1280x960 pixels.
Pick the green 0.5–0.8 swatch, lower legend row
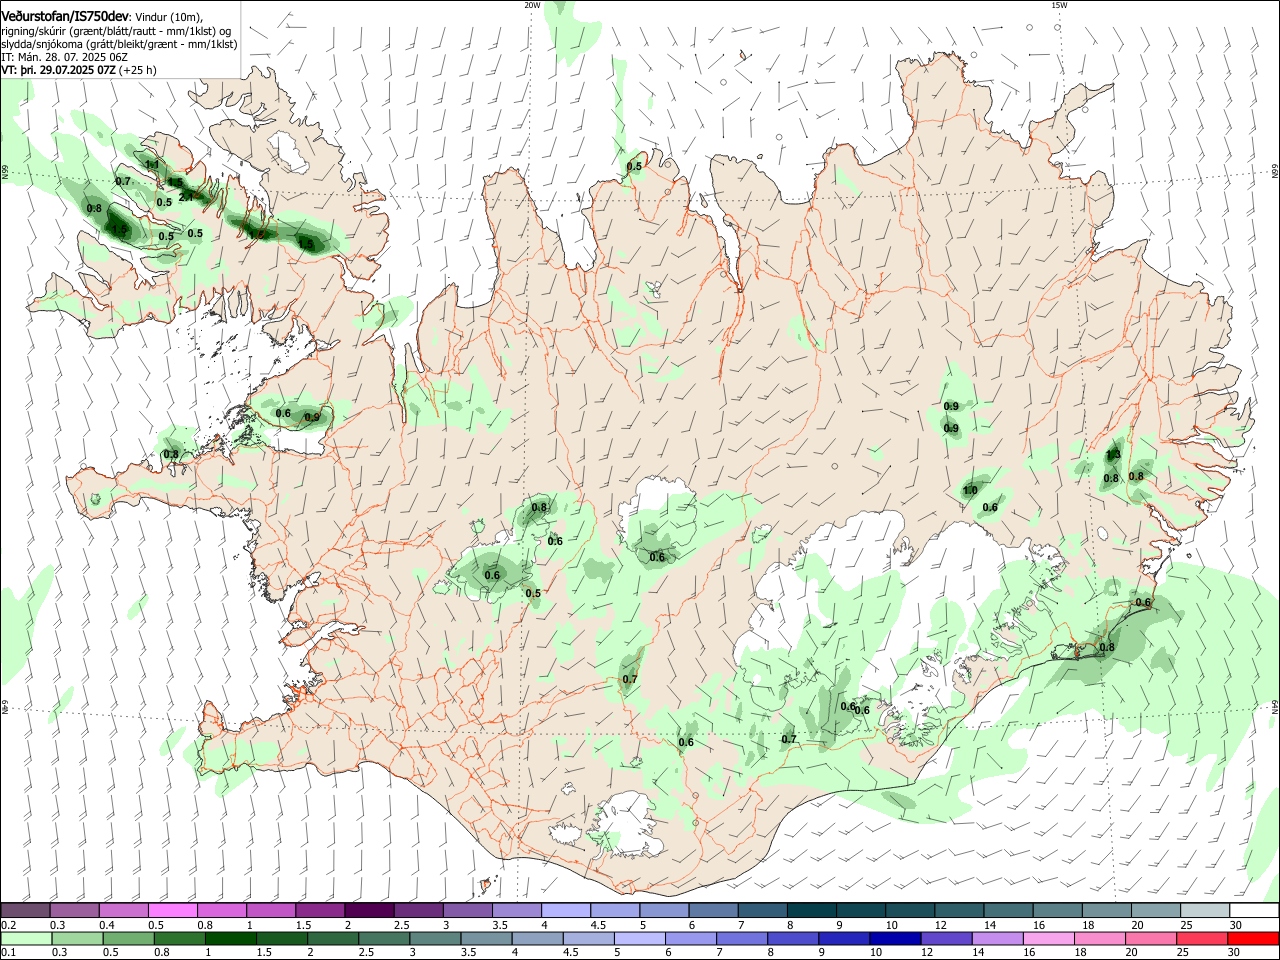pyautogui.click(x=128, y=938)
